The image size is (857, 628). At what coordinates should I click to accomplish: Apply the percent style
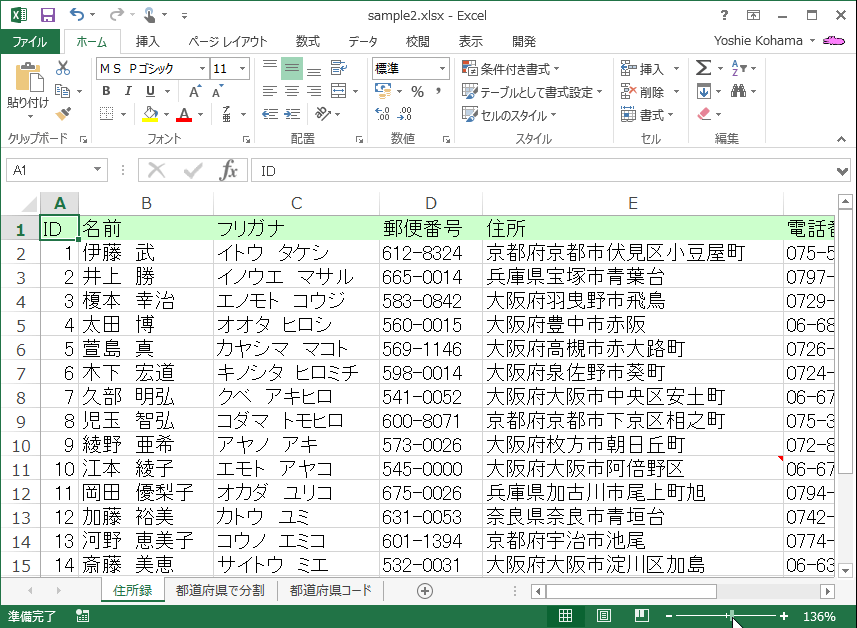(418, 91)
